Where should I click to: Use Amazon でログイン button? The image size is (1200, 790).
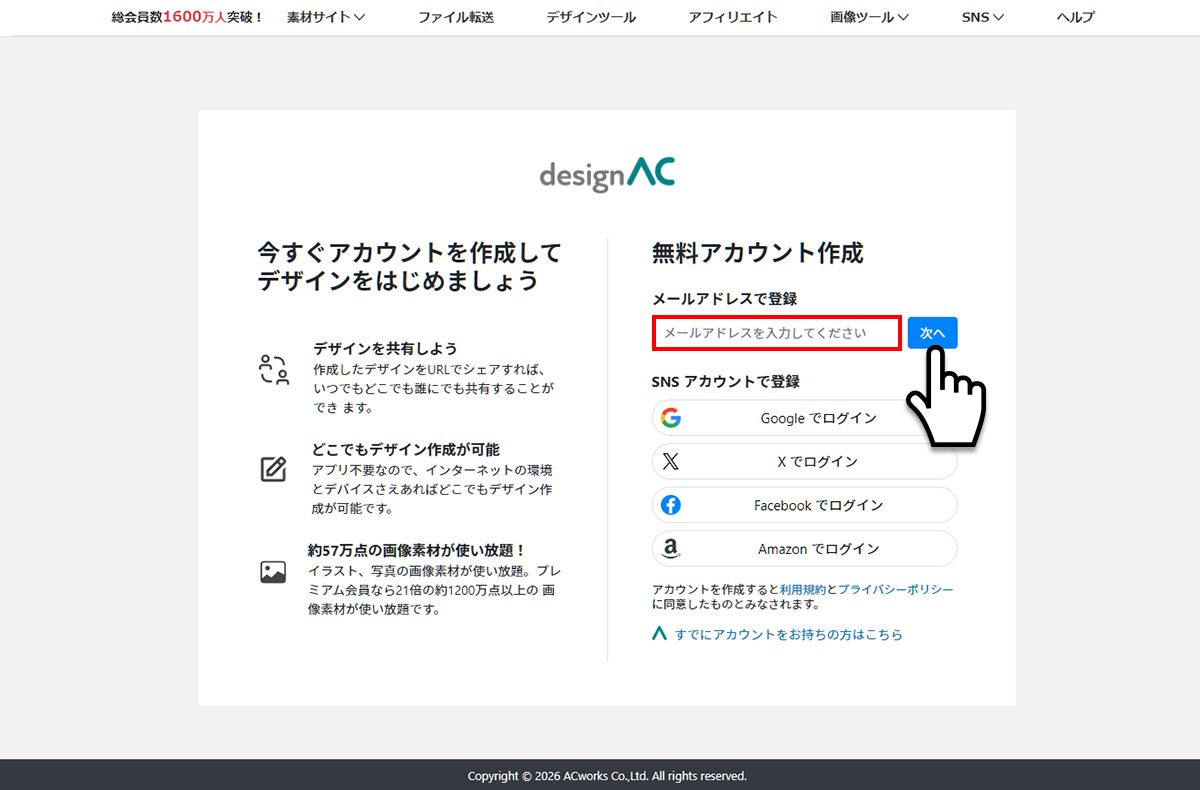coord(804,549)
